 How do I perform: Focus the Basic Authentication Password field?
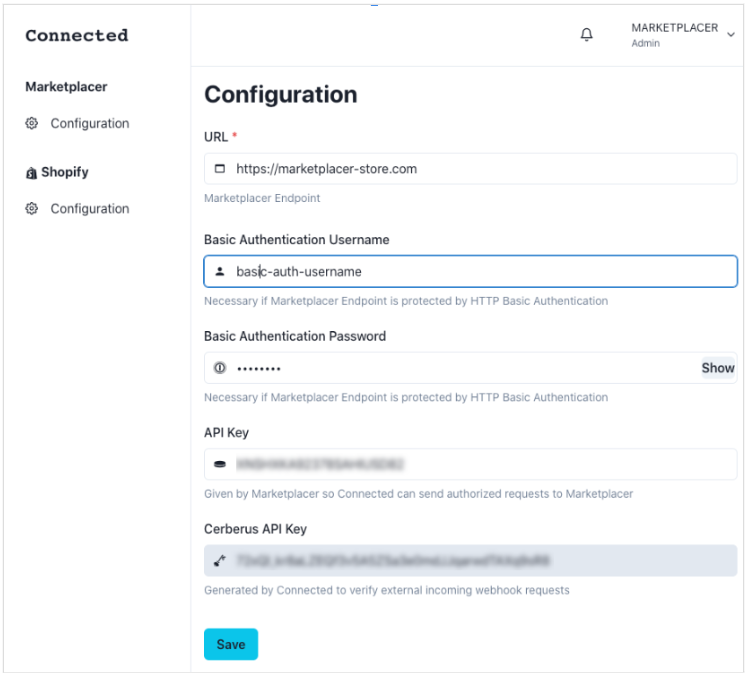click(471, 368)
